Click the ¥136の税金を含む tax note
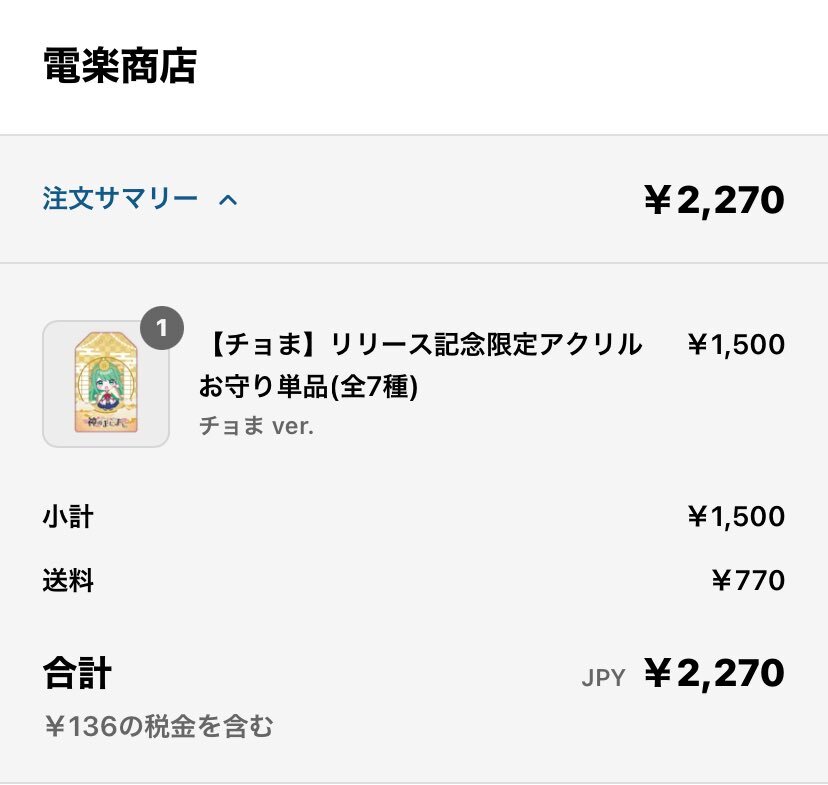 point(159,726)
